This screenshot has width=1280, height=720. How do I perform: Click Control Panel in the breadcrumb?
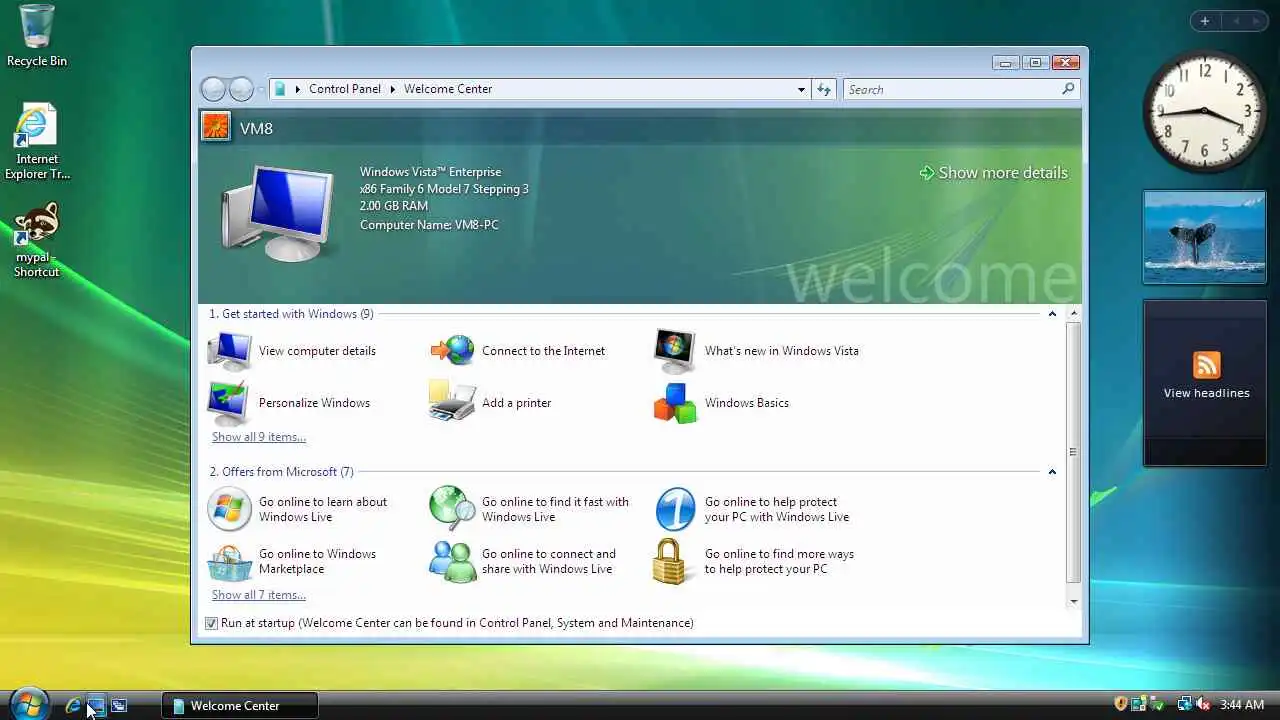click(x=345, y=89)
